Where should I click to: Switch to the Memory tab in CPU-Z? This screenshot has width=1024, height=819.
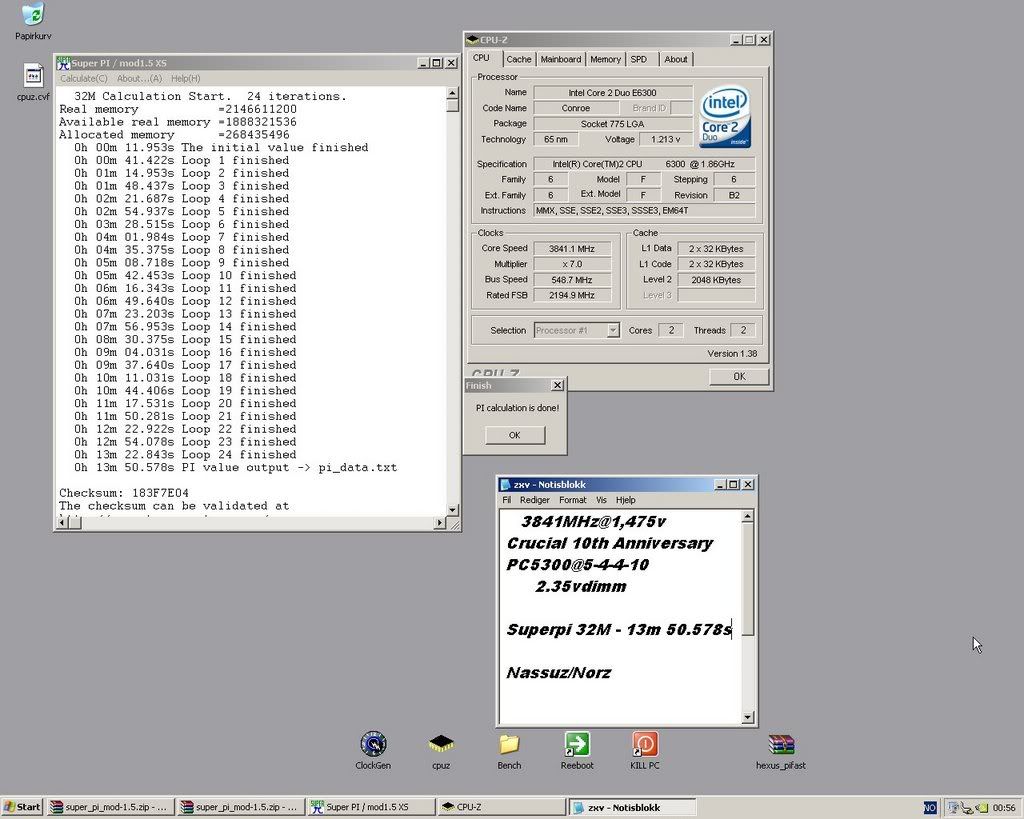coord(605,59)
